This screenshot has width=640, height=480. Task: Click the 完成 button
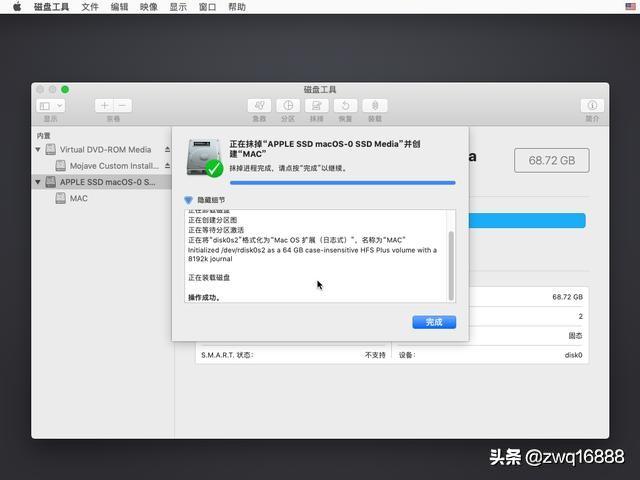click(x=434, y=322)
